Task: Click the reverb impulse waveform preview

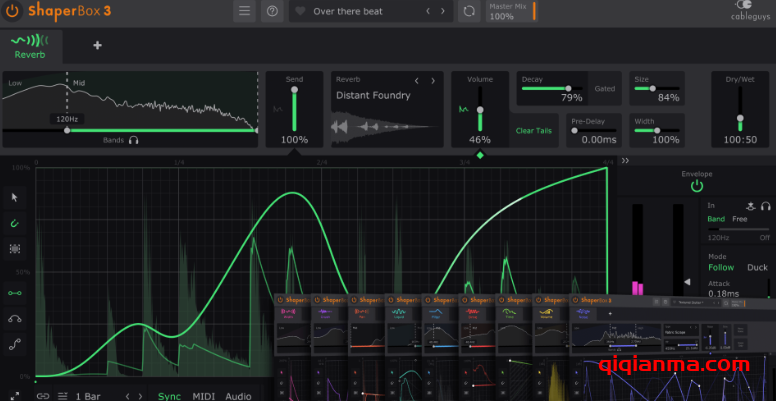Action: point(385,127)
